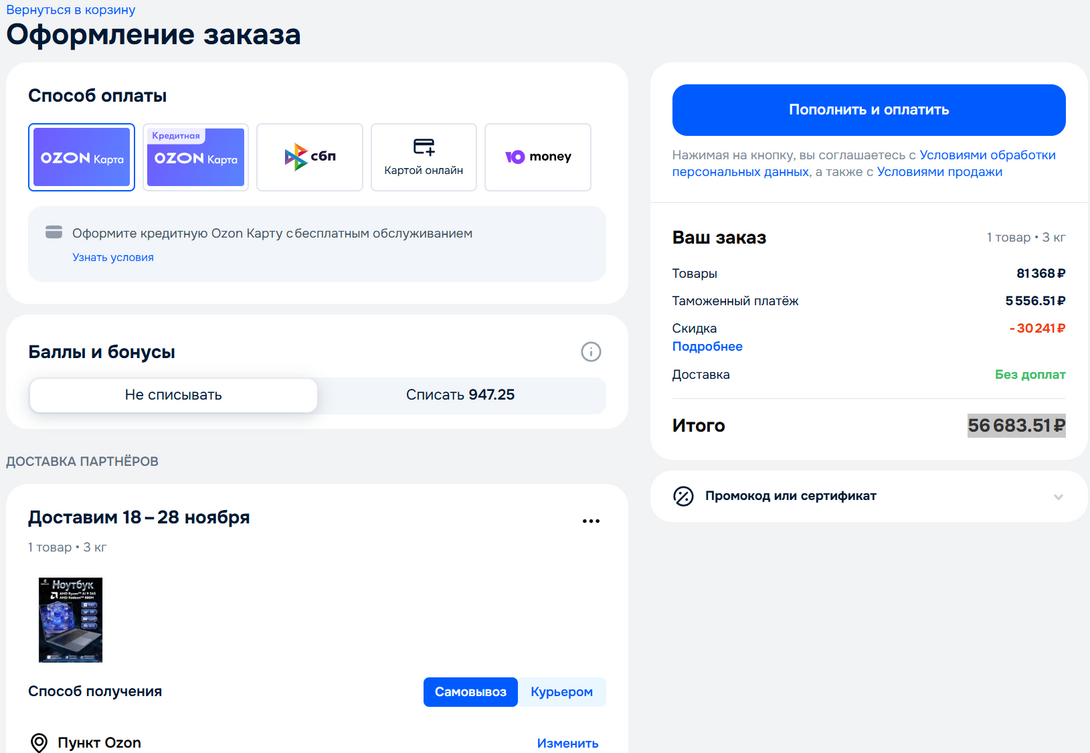The width and height of the screenshot is (1090, 753).
Task: Select the Не списывать bonus option
Action: (x=173, y=395)
